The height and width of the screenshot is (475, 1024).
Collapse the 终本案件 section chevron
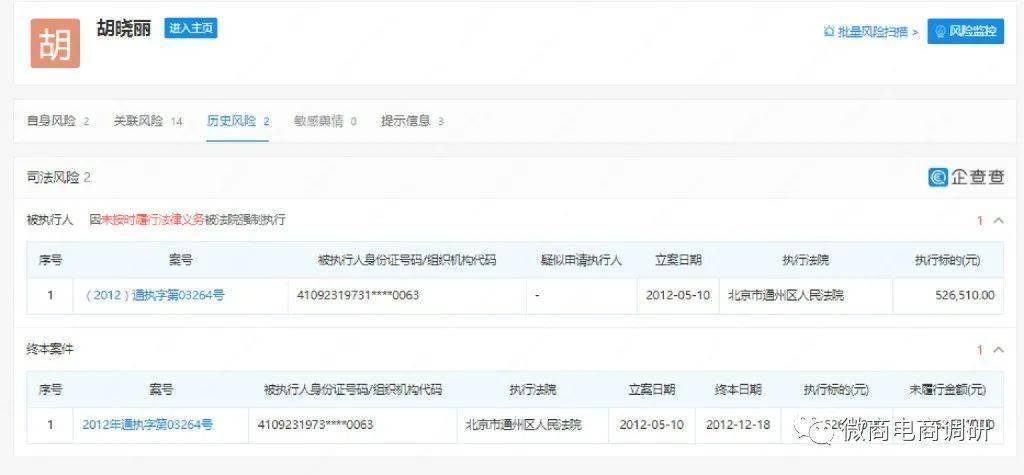click(998, 350)
